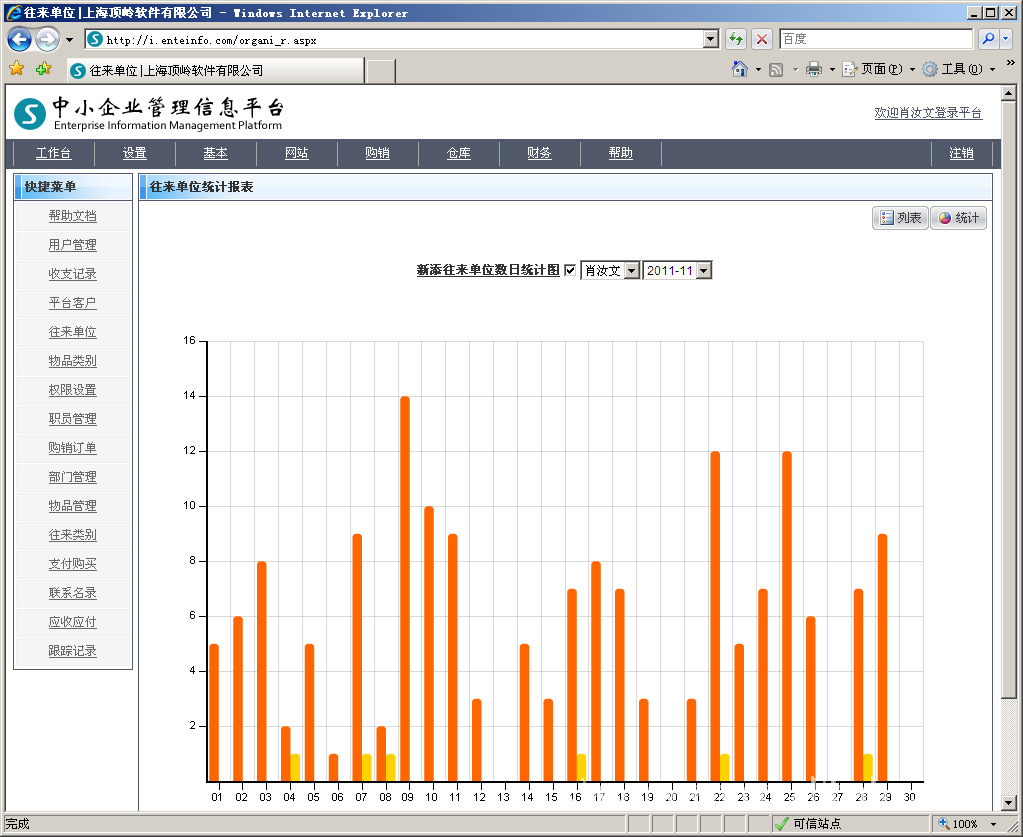
Task: Toggle the 新添往来单位数日统计图 checkbox
Action: click(570, 270)
